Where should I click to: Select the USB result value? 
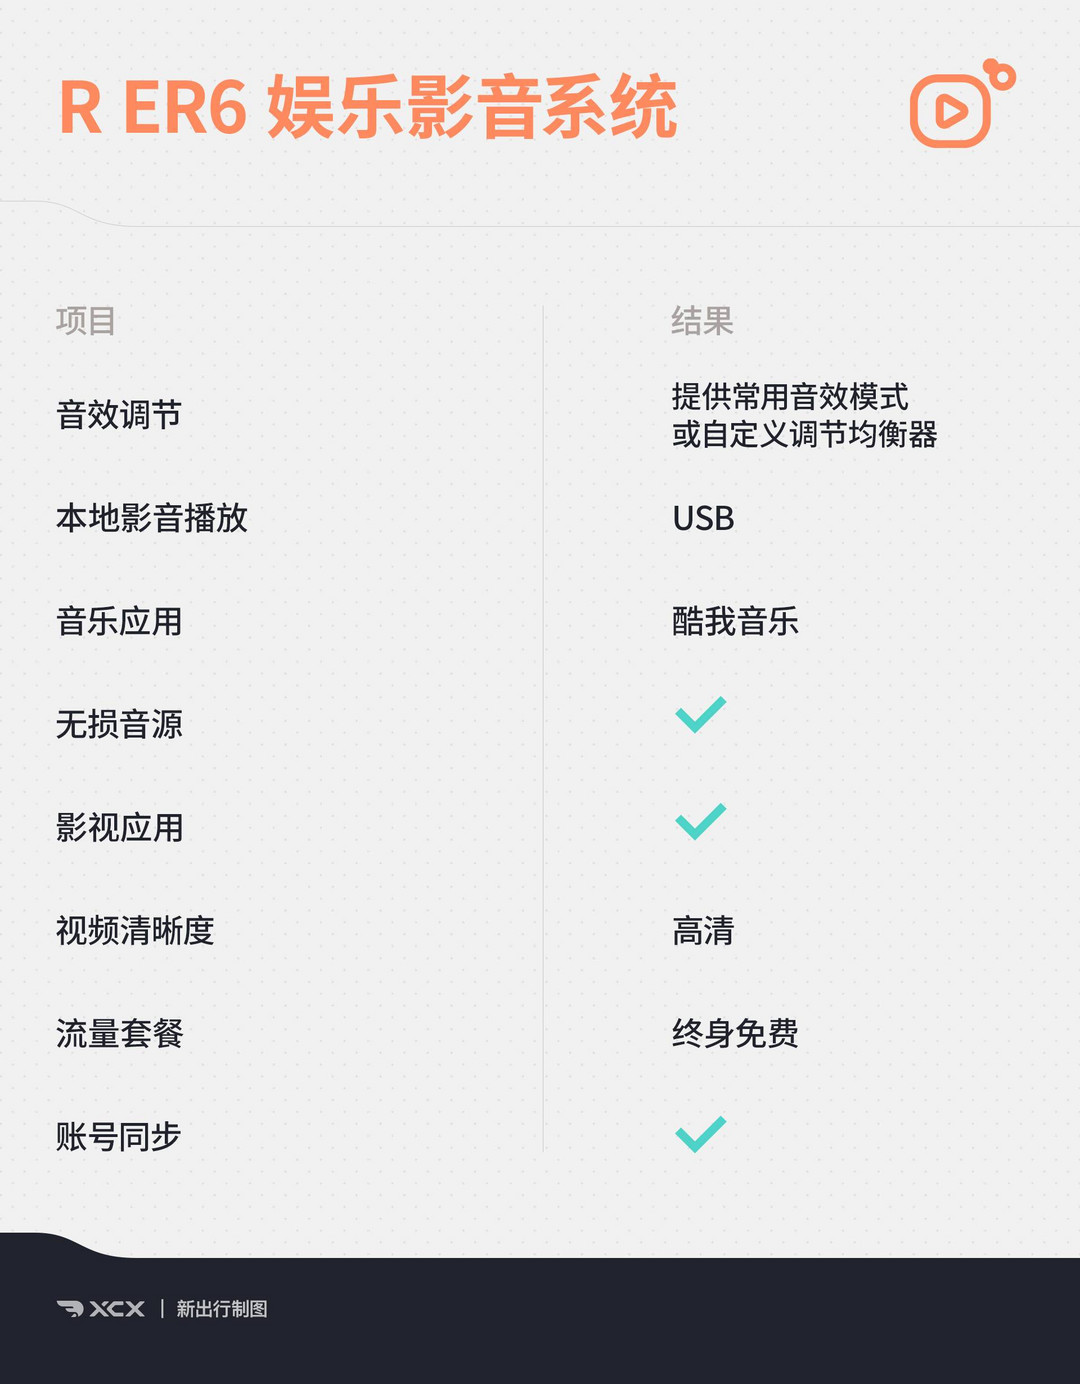click(703, 519)
